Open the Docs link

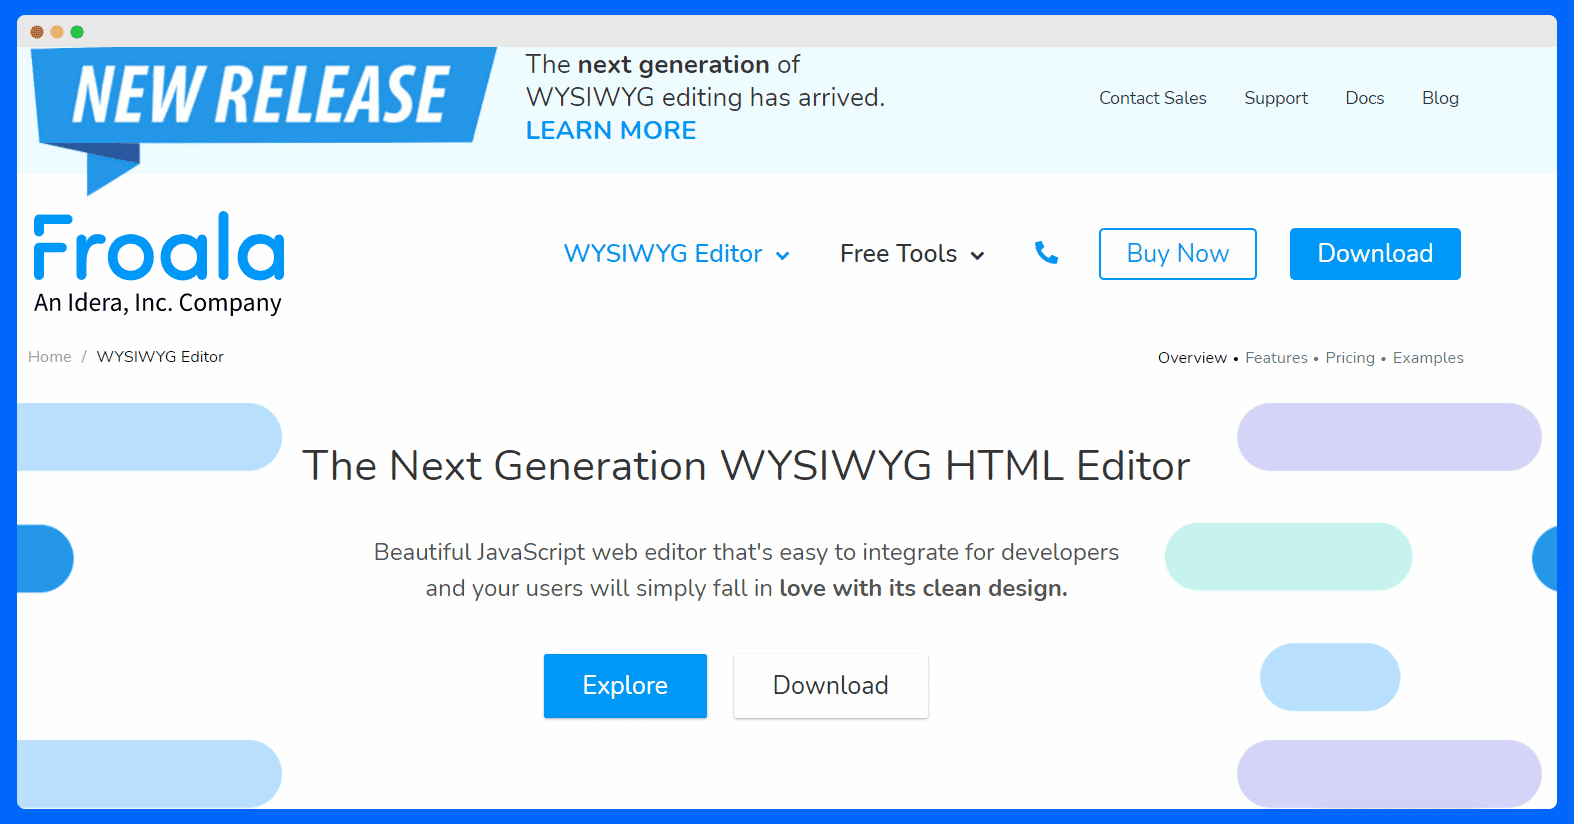pyautogui.click(x=1365, y=98)
